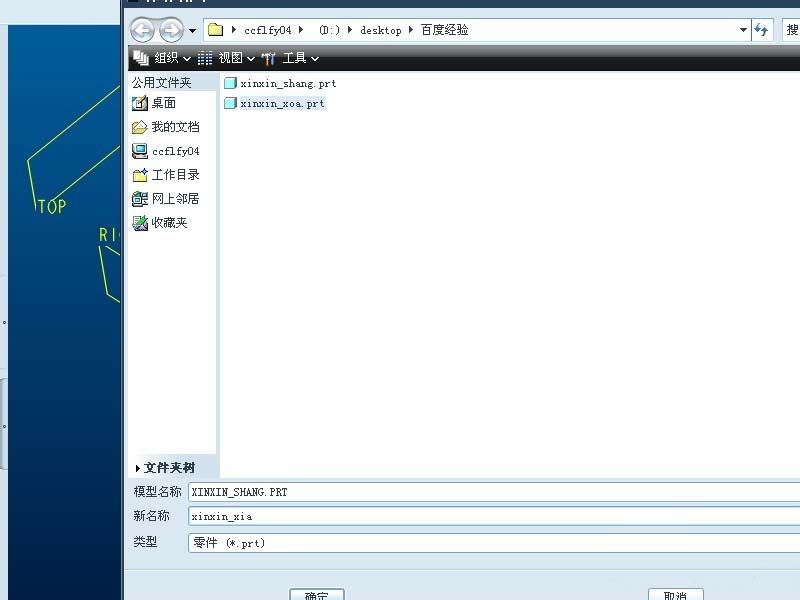Click the 桌面 desktop icon
The image size is (800, 600).
point(139,103)
